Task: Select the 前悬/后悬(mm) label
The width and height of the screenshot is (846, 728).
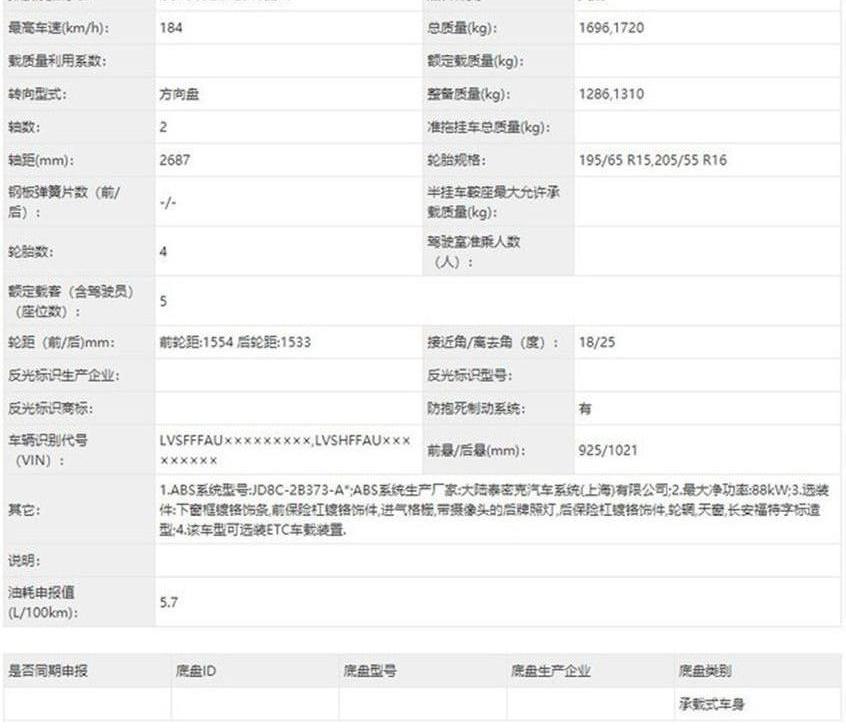Action: click(475, 450)
